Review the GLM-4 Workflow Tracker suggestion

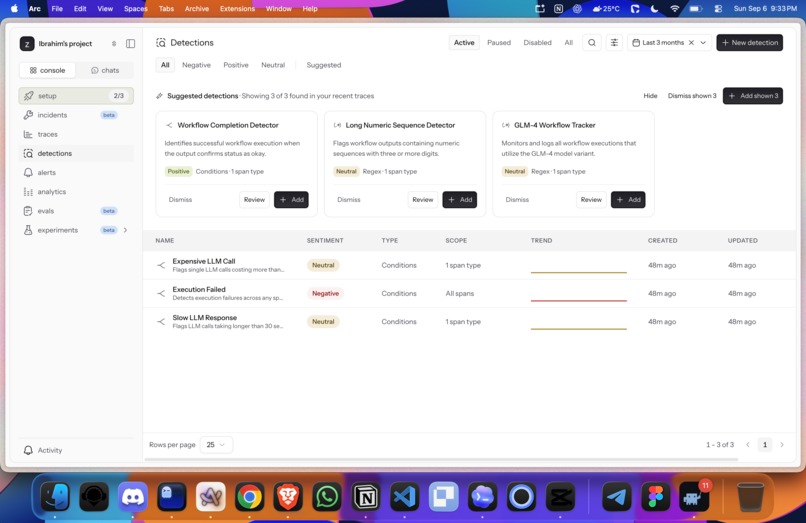(591, 200)
